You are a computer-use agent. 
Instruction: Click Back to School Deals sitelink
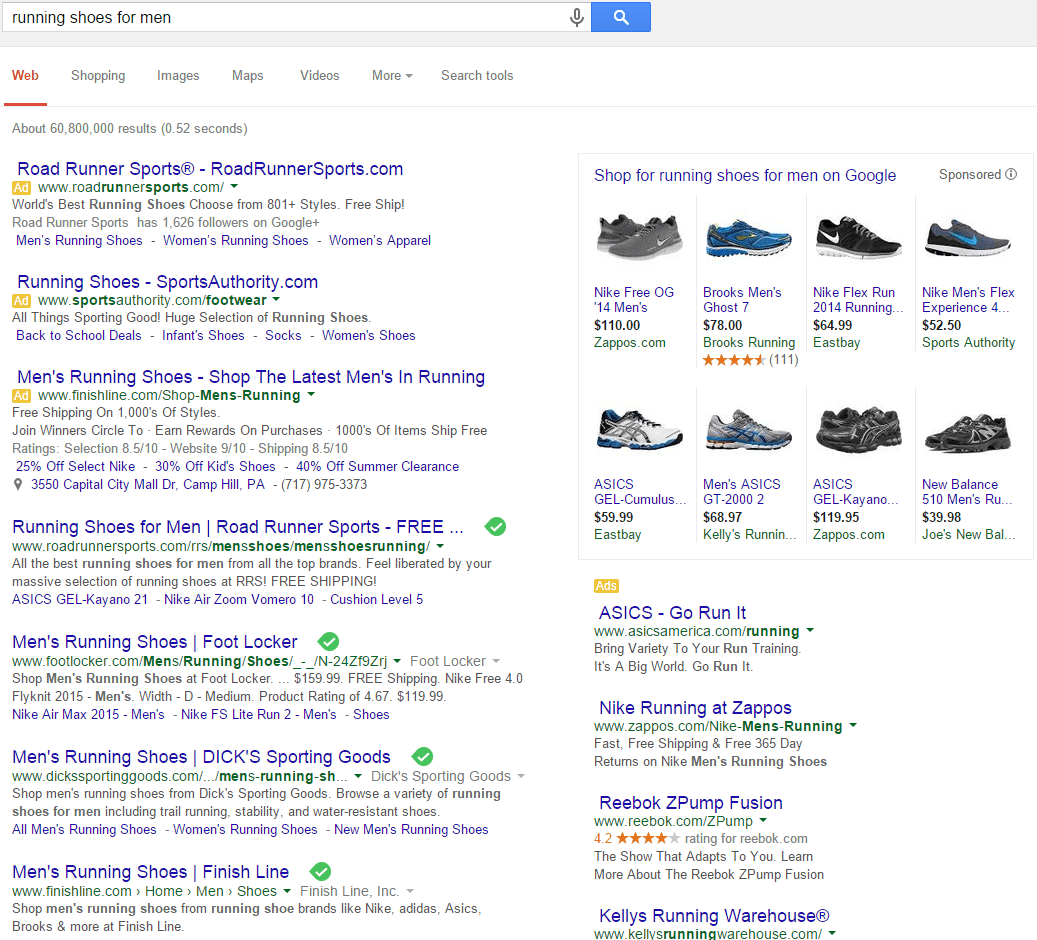tap(79, 335)
